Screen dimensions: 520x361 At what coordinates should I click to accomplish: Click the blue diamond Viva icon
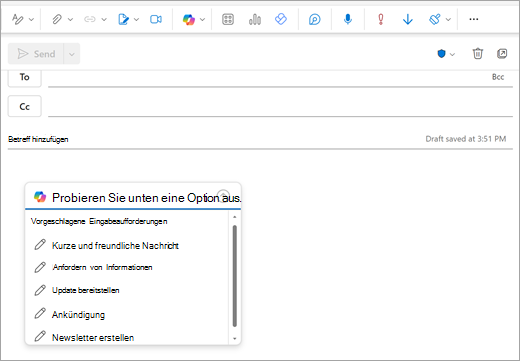(281, 19)
